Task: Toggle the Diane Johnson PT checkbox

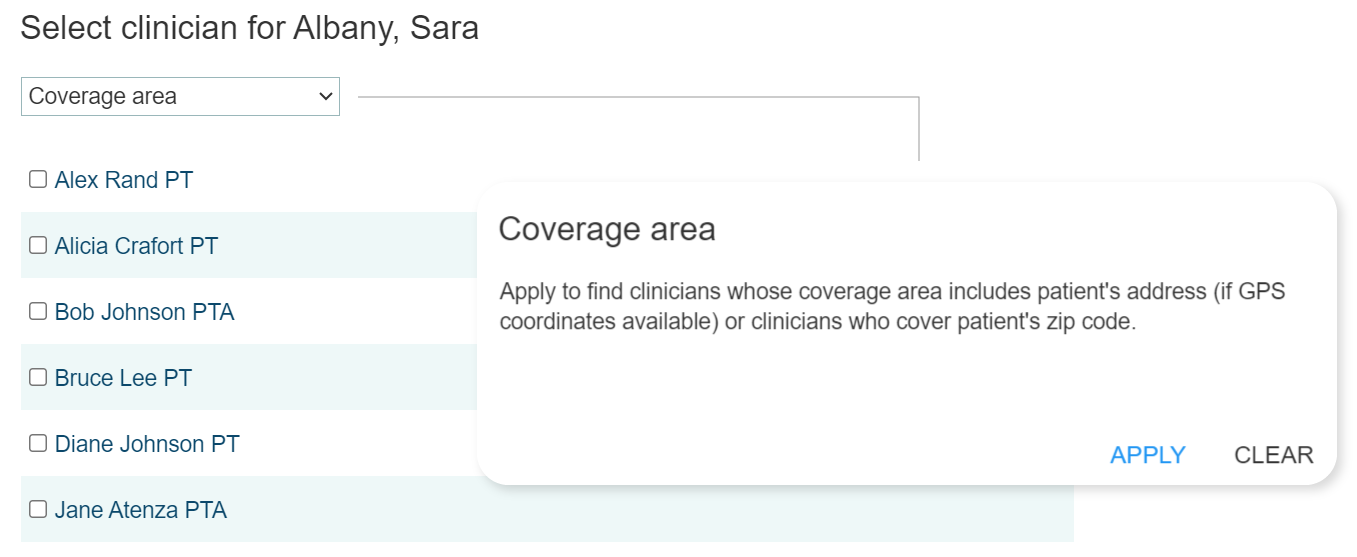Action: [x=38, y=444]
